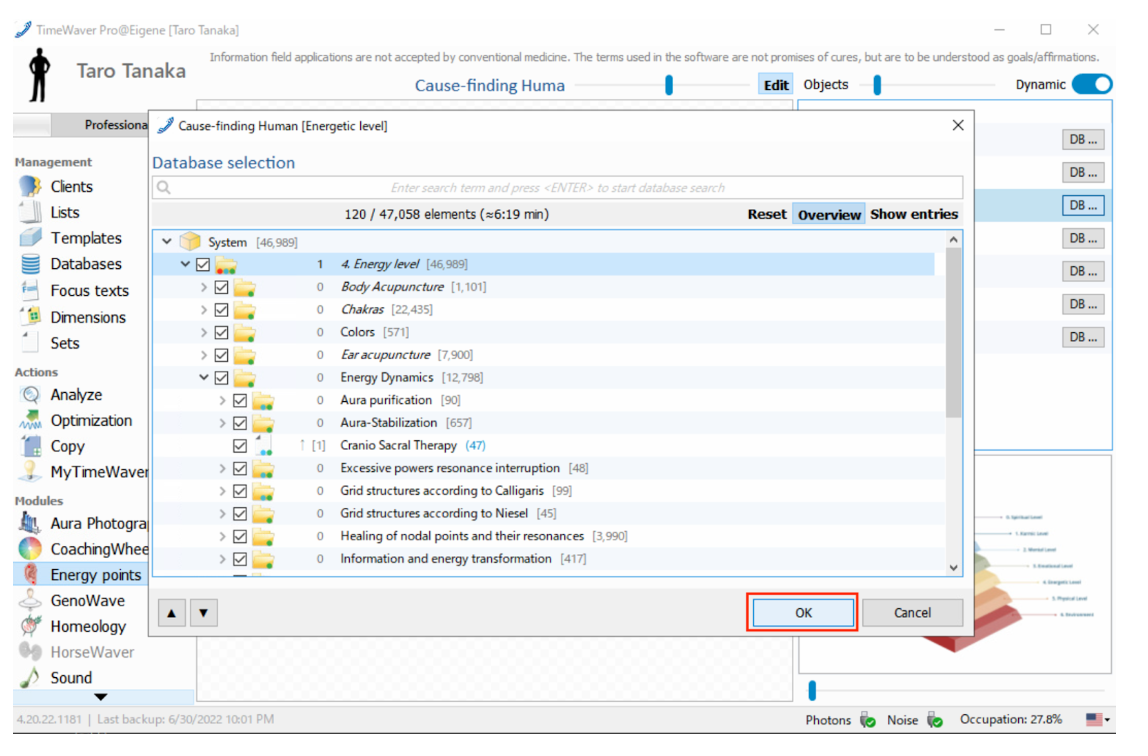Screen dimensions: 1148x756
Task: Expand the Chakras folder
Action: [x=204, y=310]
